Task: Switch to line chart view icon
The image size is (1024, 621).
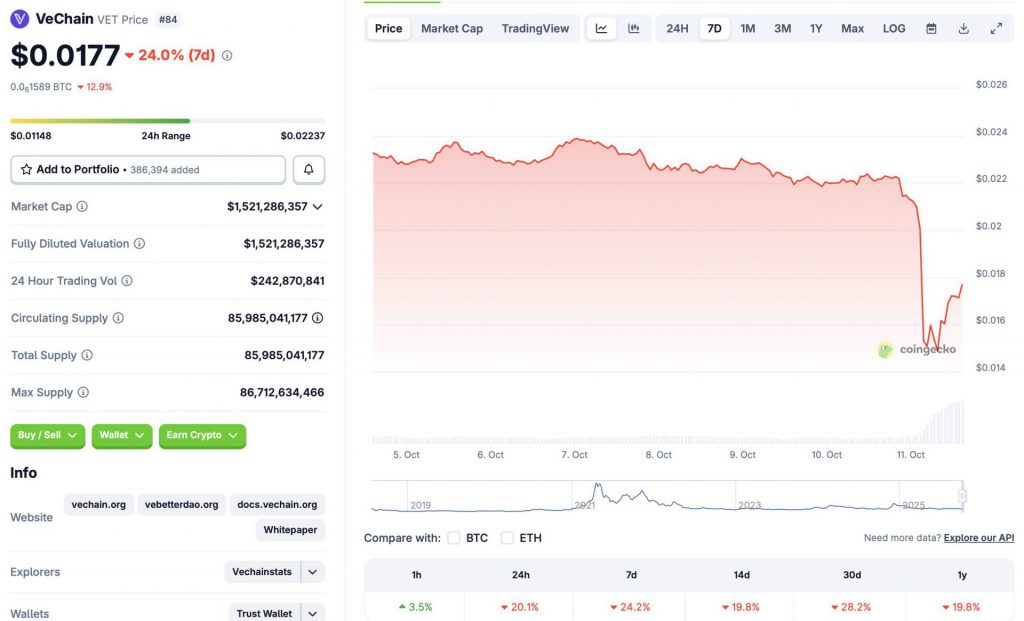Action: pyautogui.click(x=601, y=28)
